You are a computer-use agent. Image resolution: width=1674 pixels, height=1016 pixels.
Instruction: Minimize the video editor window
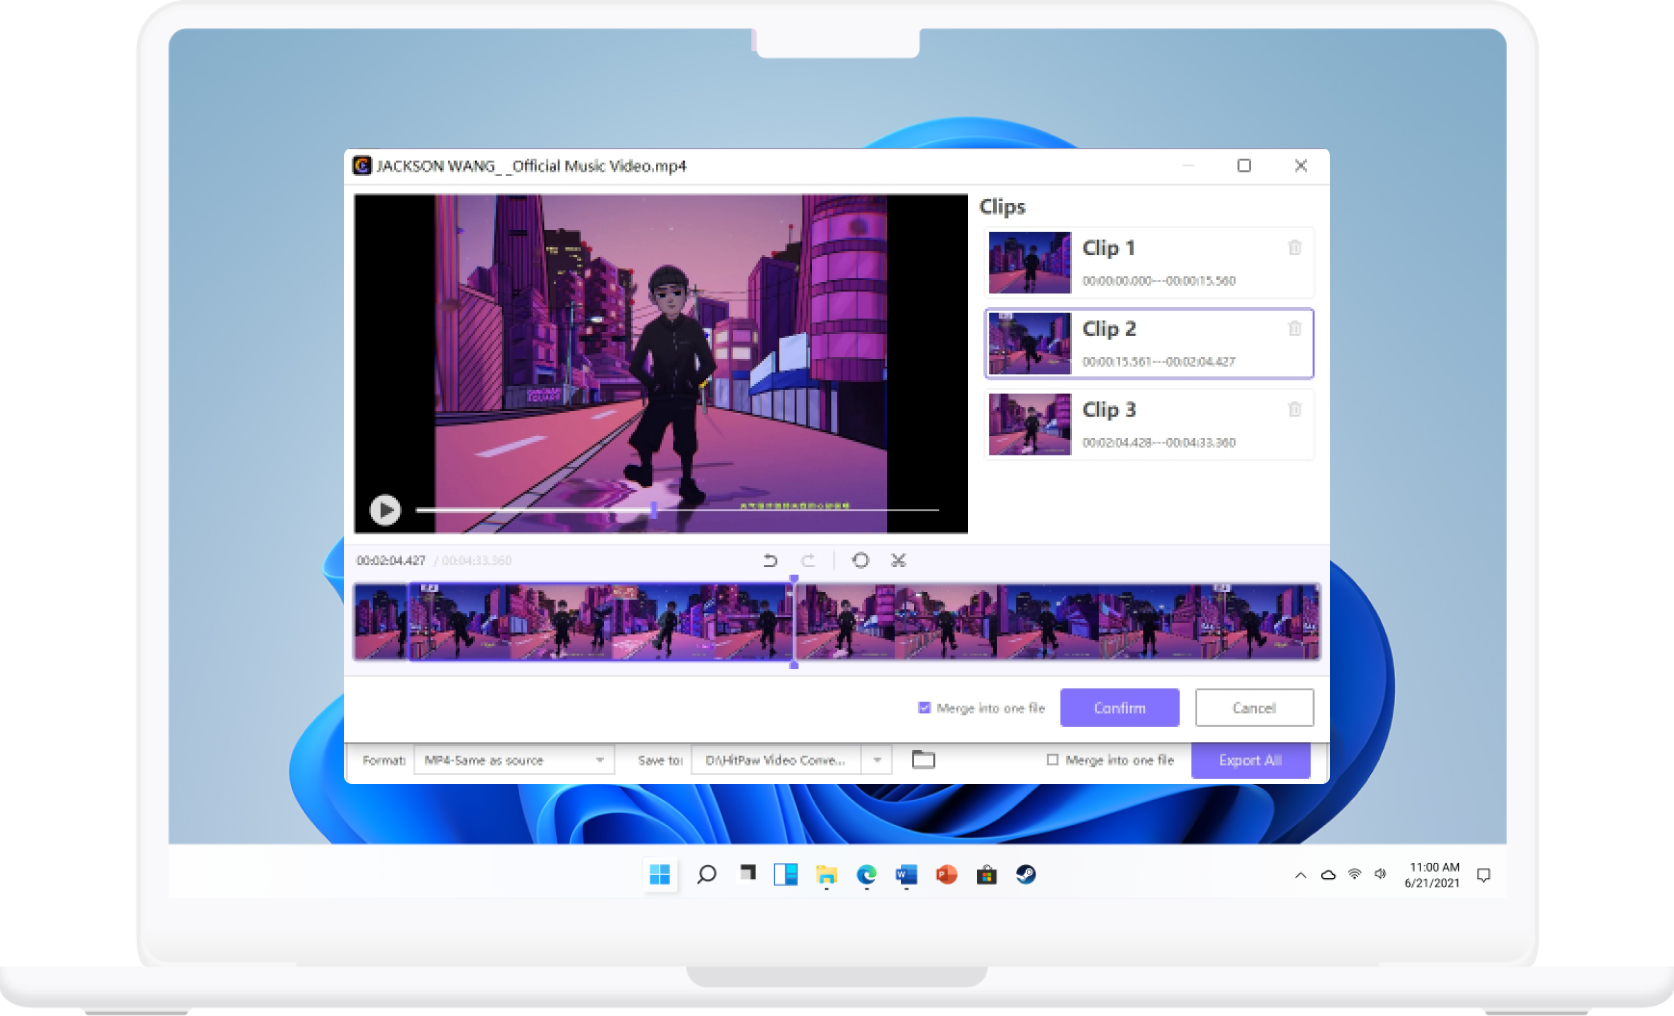[x=1188, y=165]
